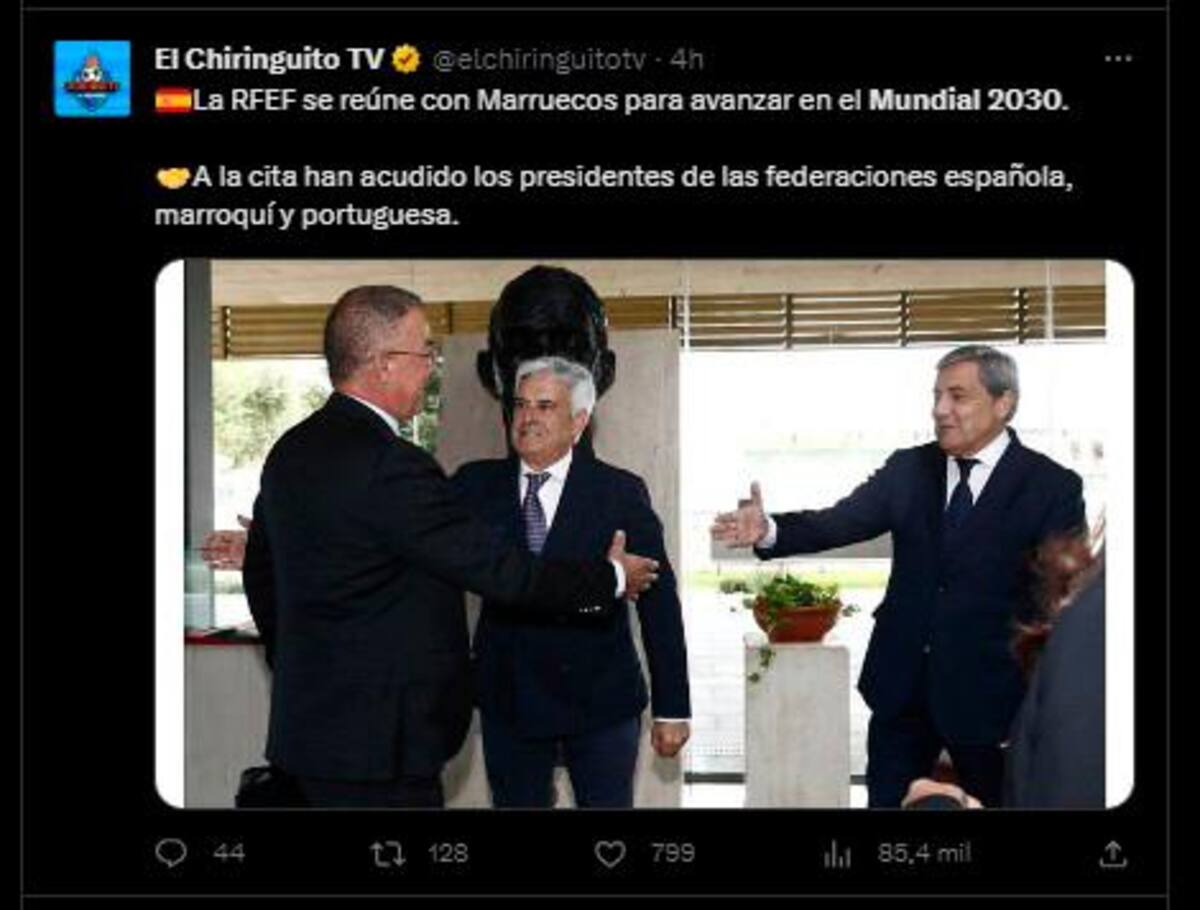Viewport: 1200px width, 910px height.
Task: Click the El Chiringuito TV account name
Action: click(268, 60)
